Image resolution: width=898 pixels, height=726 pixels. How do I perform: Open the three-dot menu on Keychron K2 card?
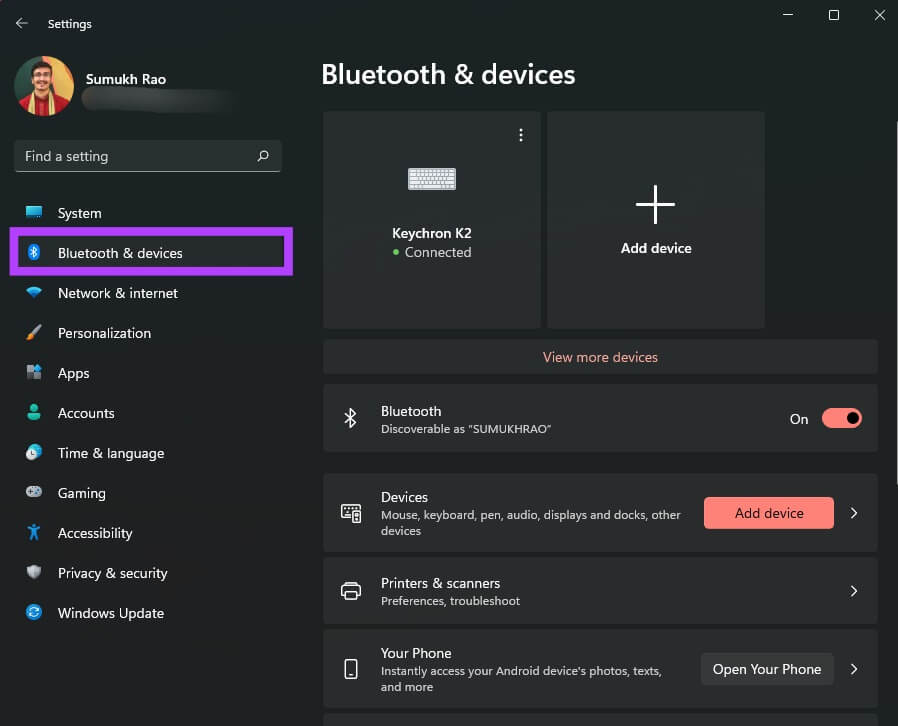pyautogui.click(x=521, y=135)
